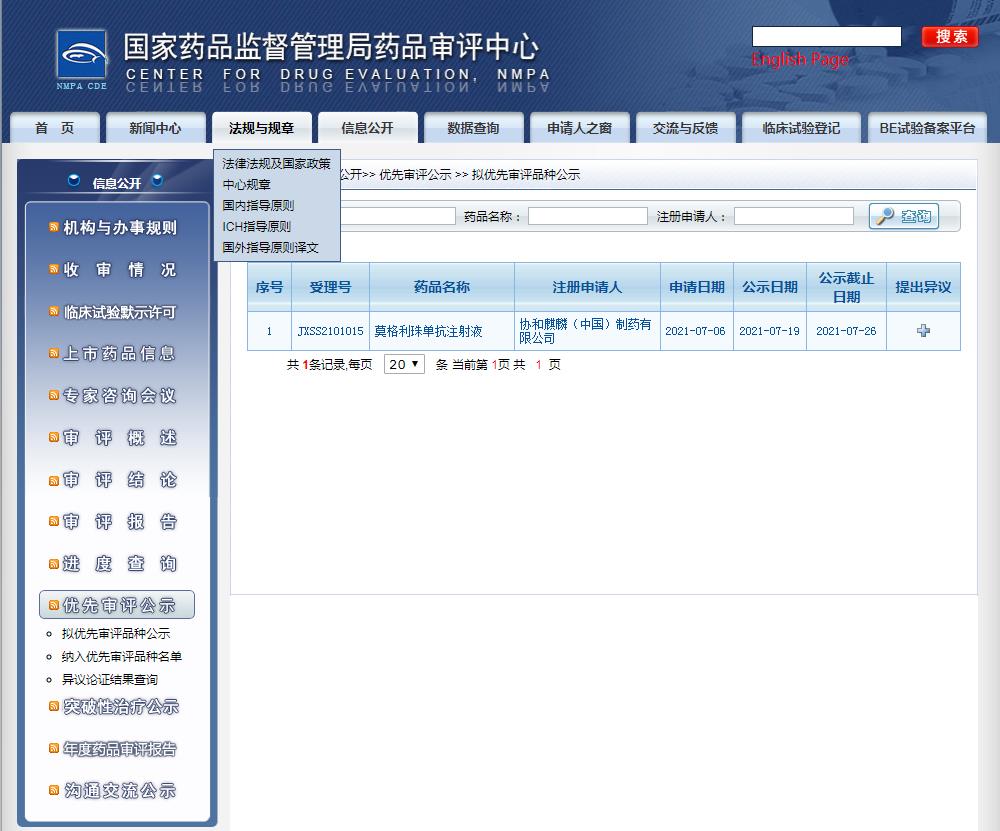The width and height of the screenshot is (1000, 831).
Task: Open 年度药品审评报告 sidebar item
Action: 120,749
